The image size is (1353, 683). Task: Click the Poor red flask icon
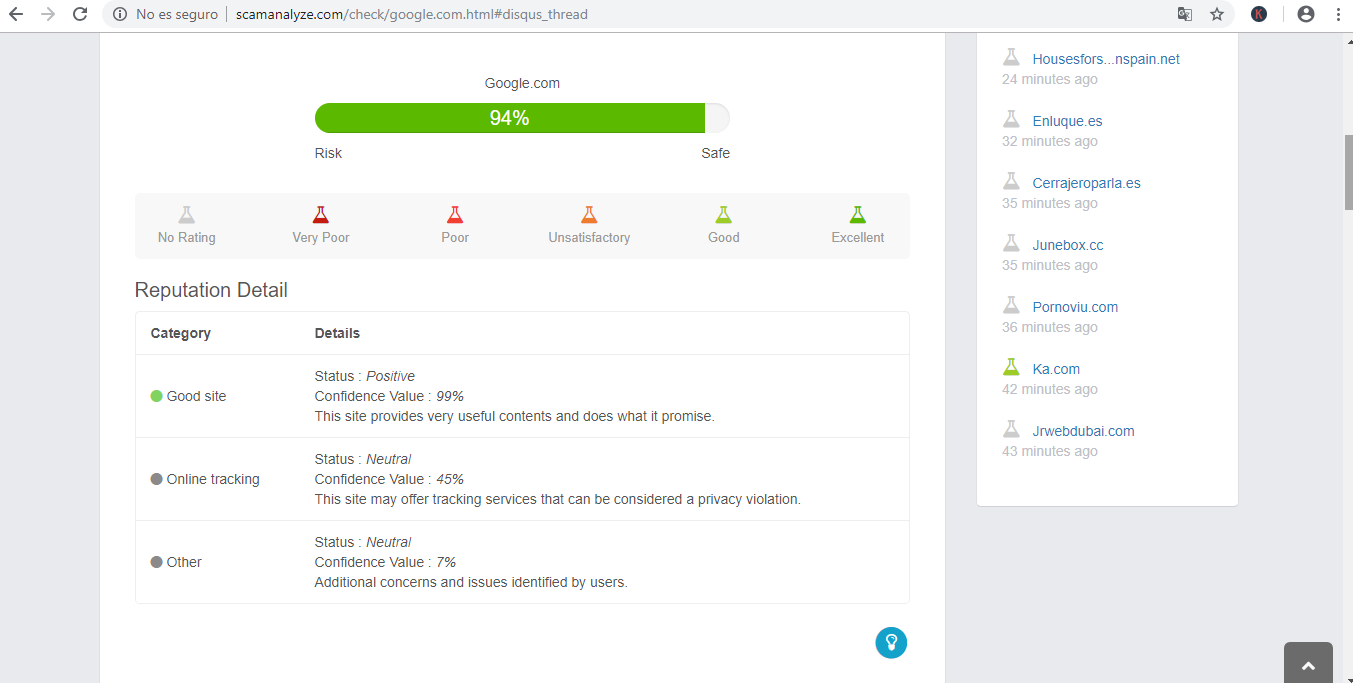tap(455, 214)
